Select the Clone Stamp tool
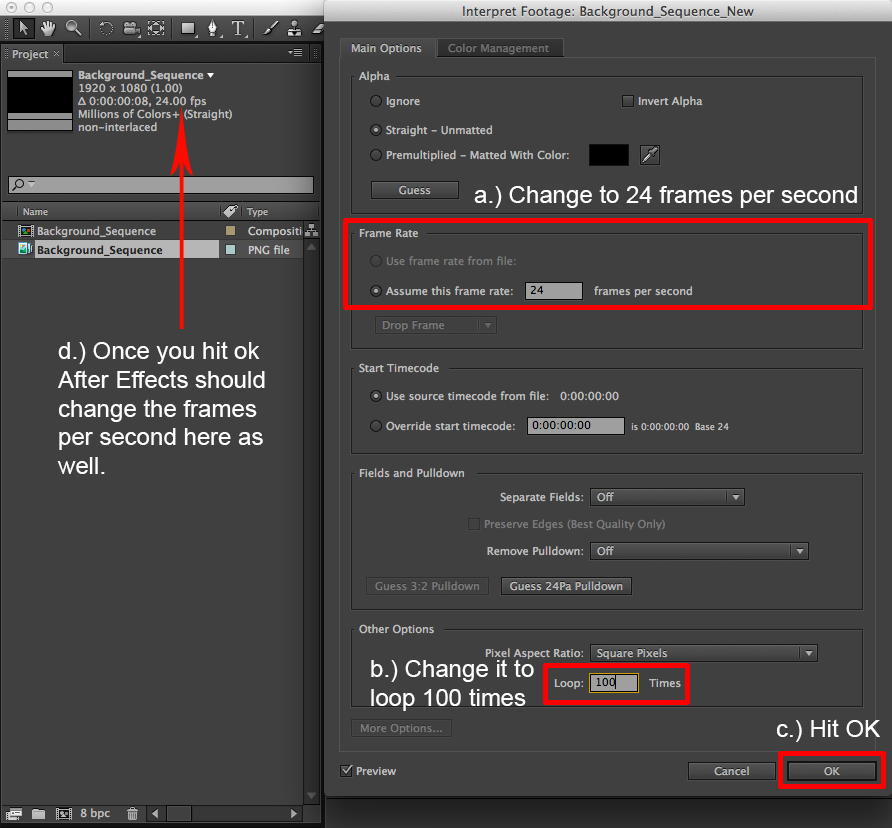The image size is (892, 828). pos(294,28)
